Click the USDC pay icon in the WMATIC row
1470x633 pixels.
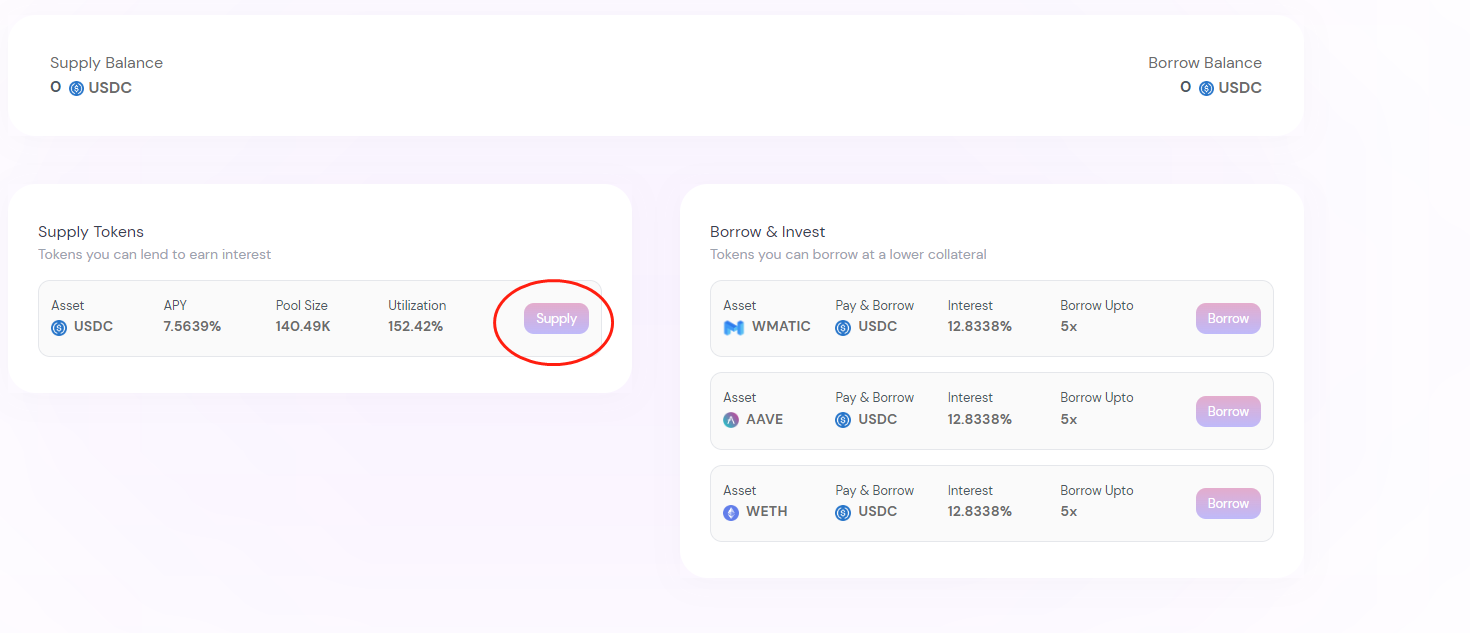point(843,327)
